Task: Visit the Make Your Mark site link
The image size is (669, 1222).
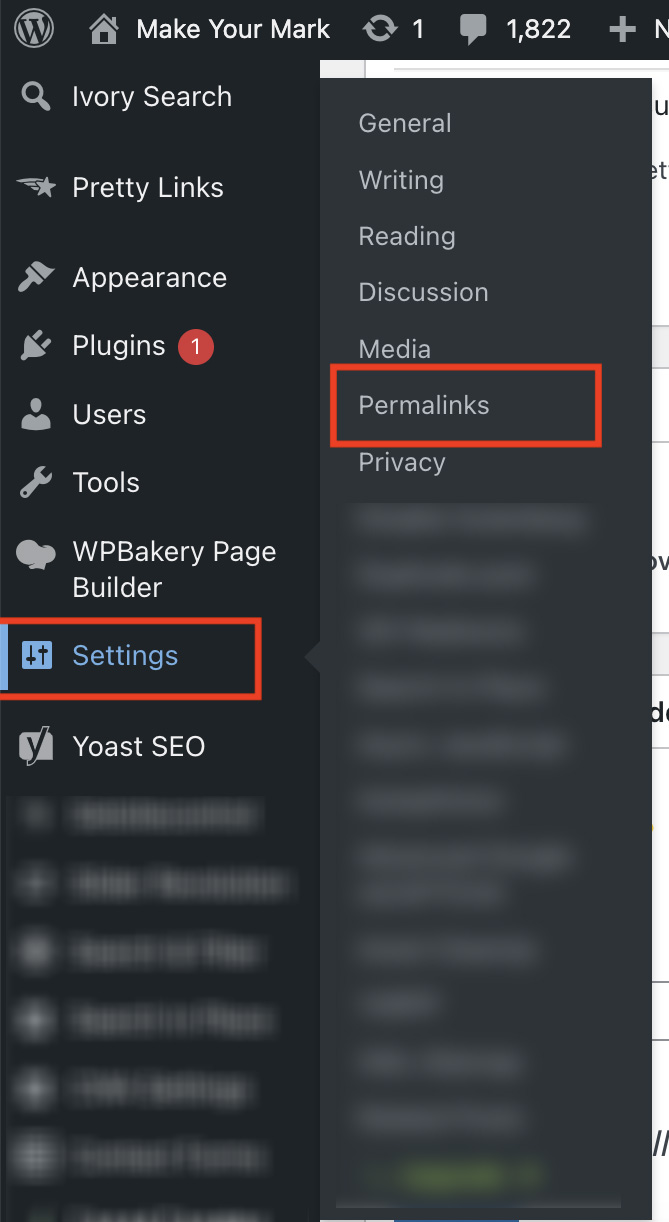Action: pos(233,29)
